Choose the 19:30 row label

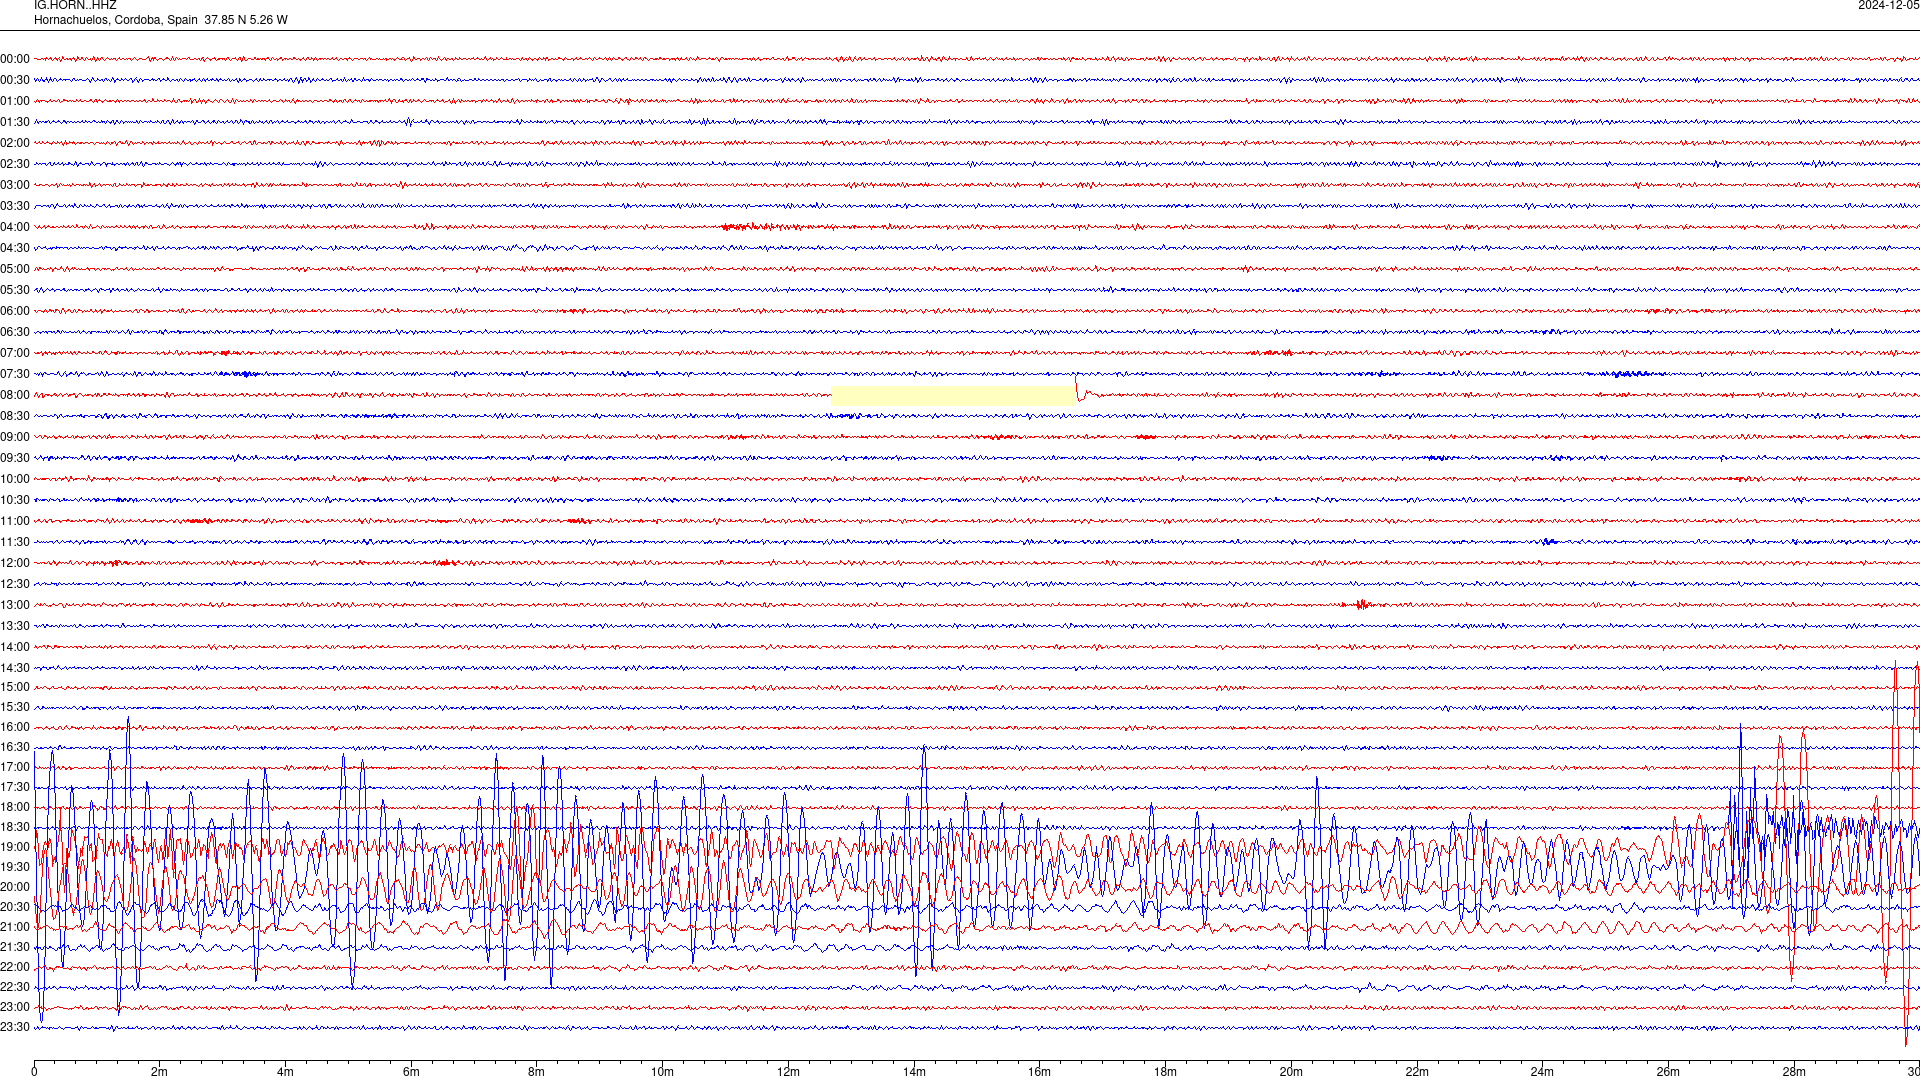15,867
